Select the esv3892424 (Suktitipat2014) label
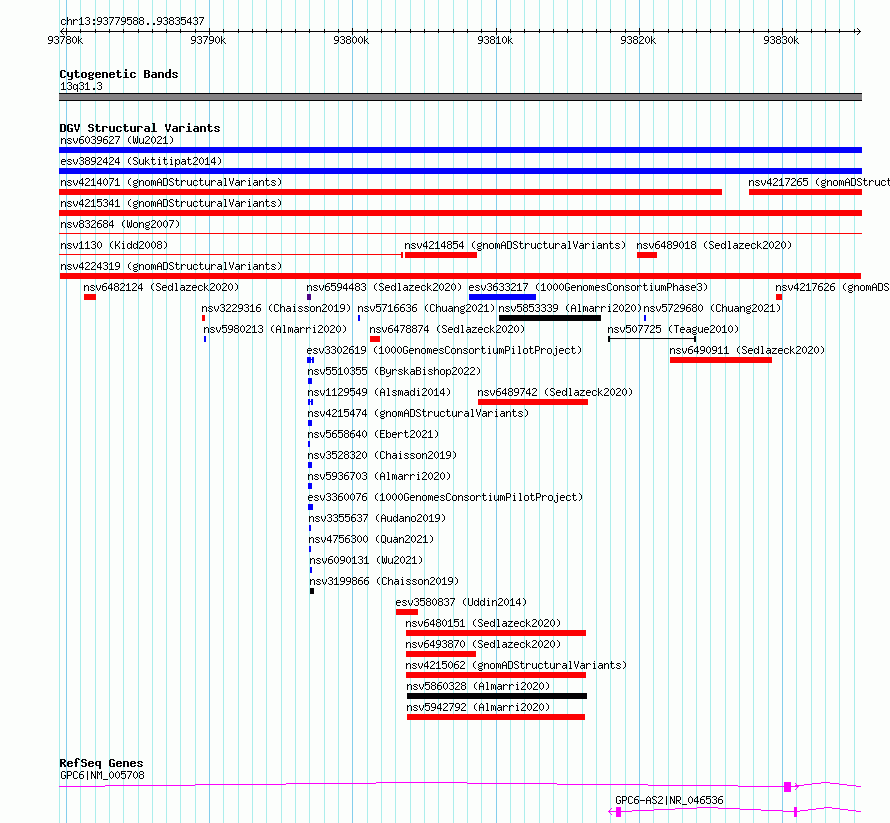890x823 pixels. 141,161
